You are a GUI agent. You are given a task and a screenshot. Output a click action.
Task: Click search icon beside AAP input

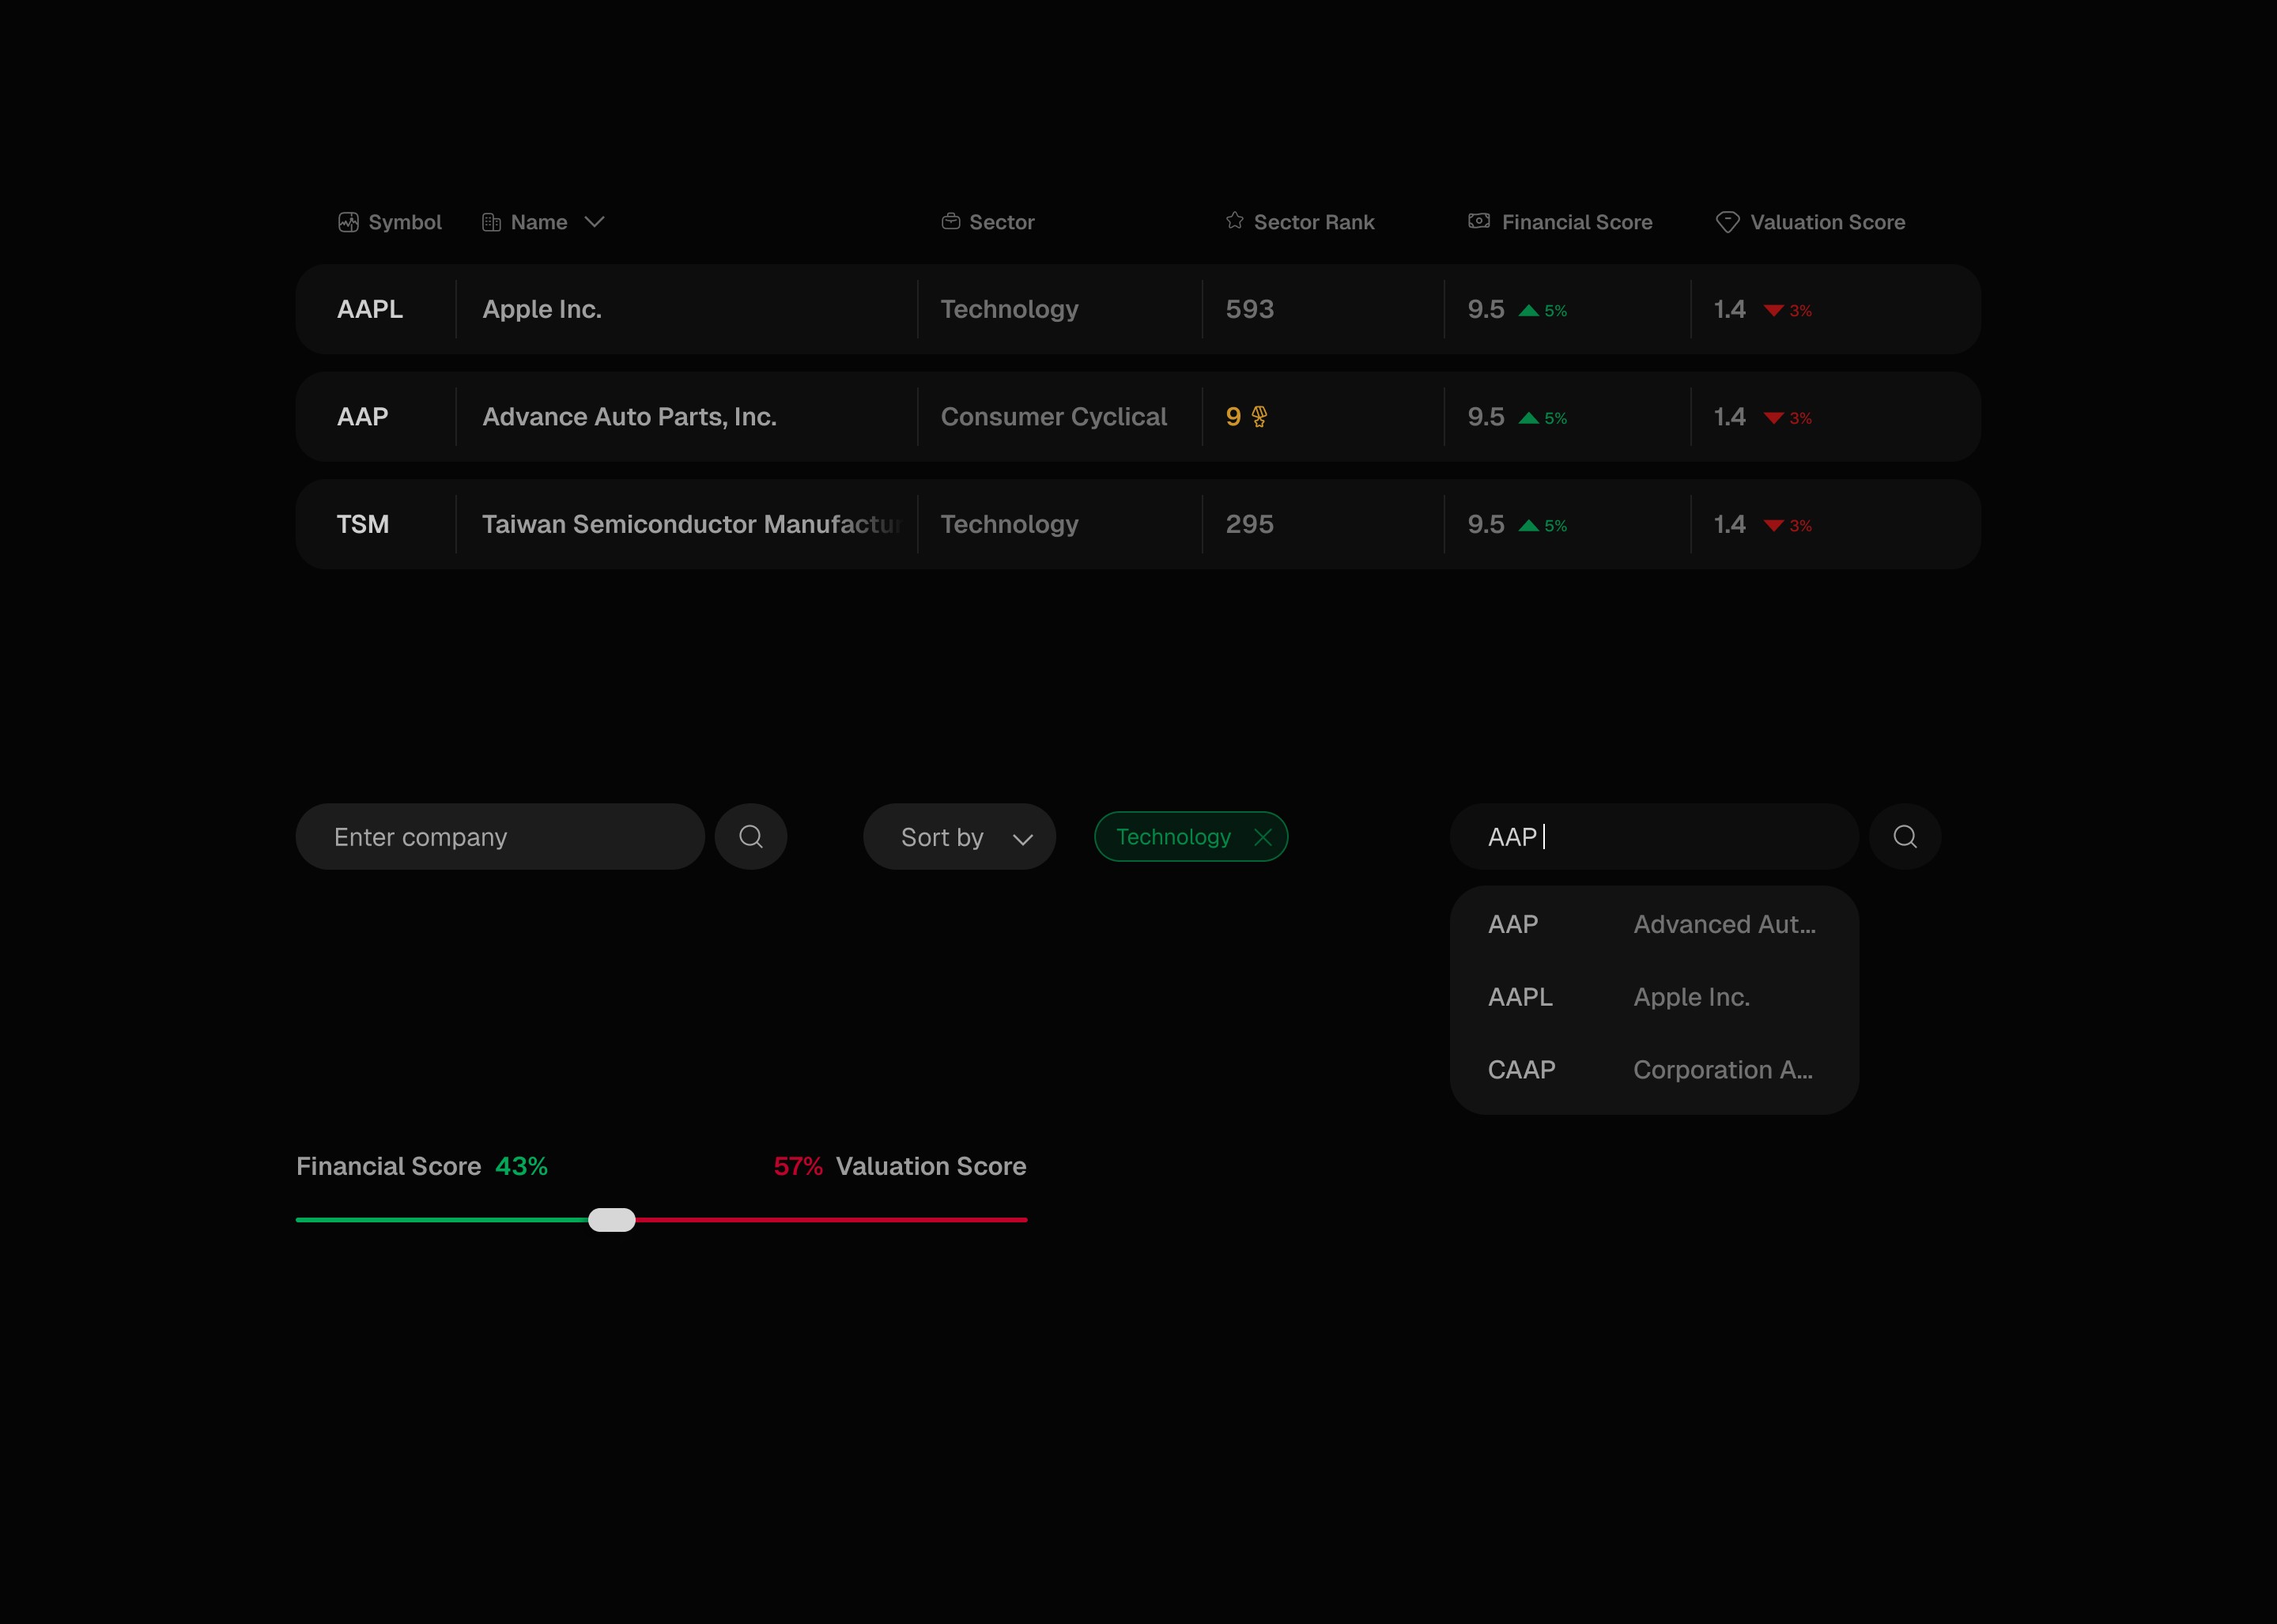coord(1905,837)
